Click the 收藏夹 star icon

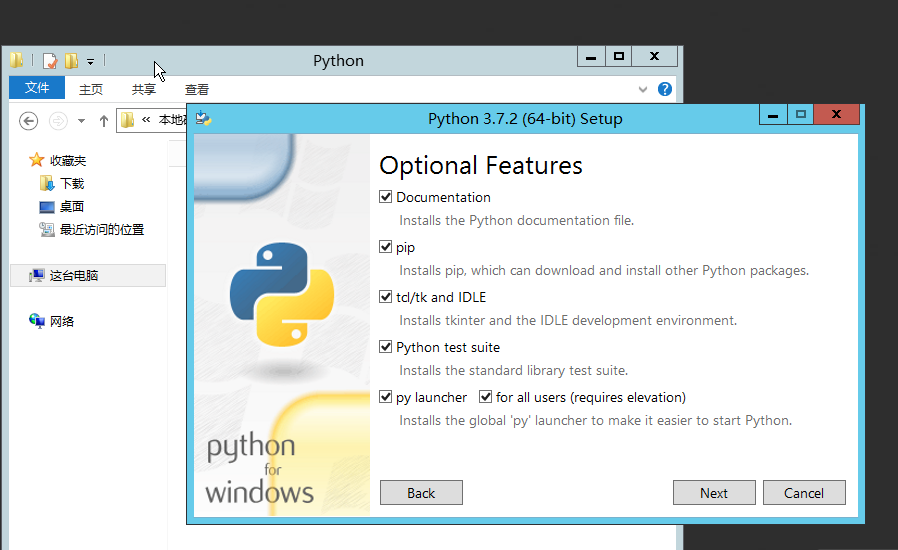click(37, 160)
